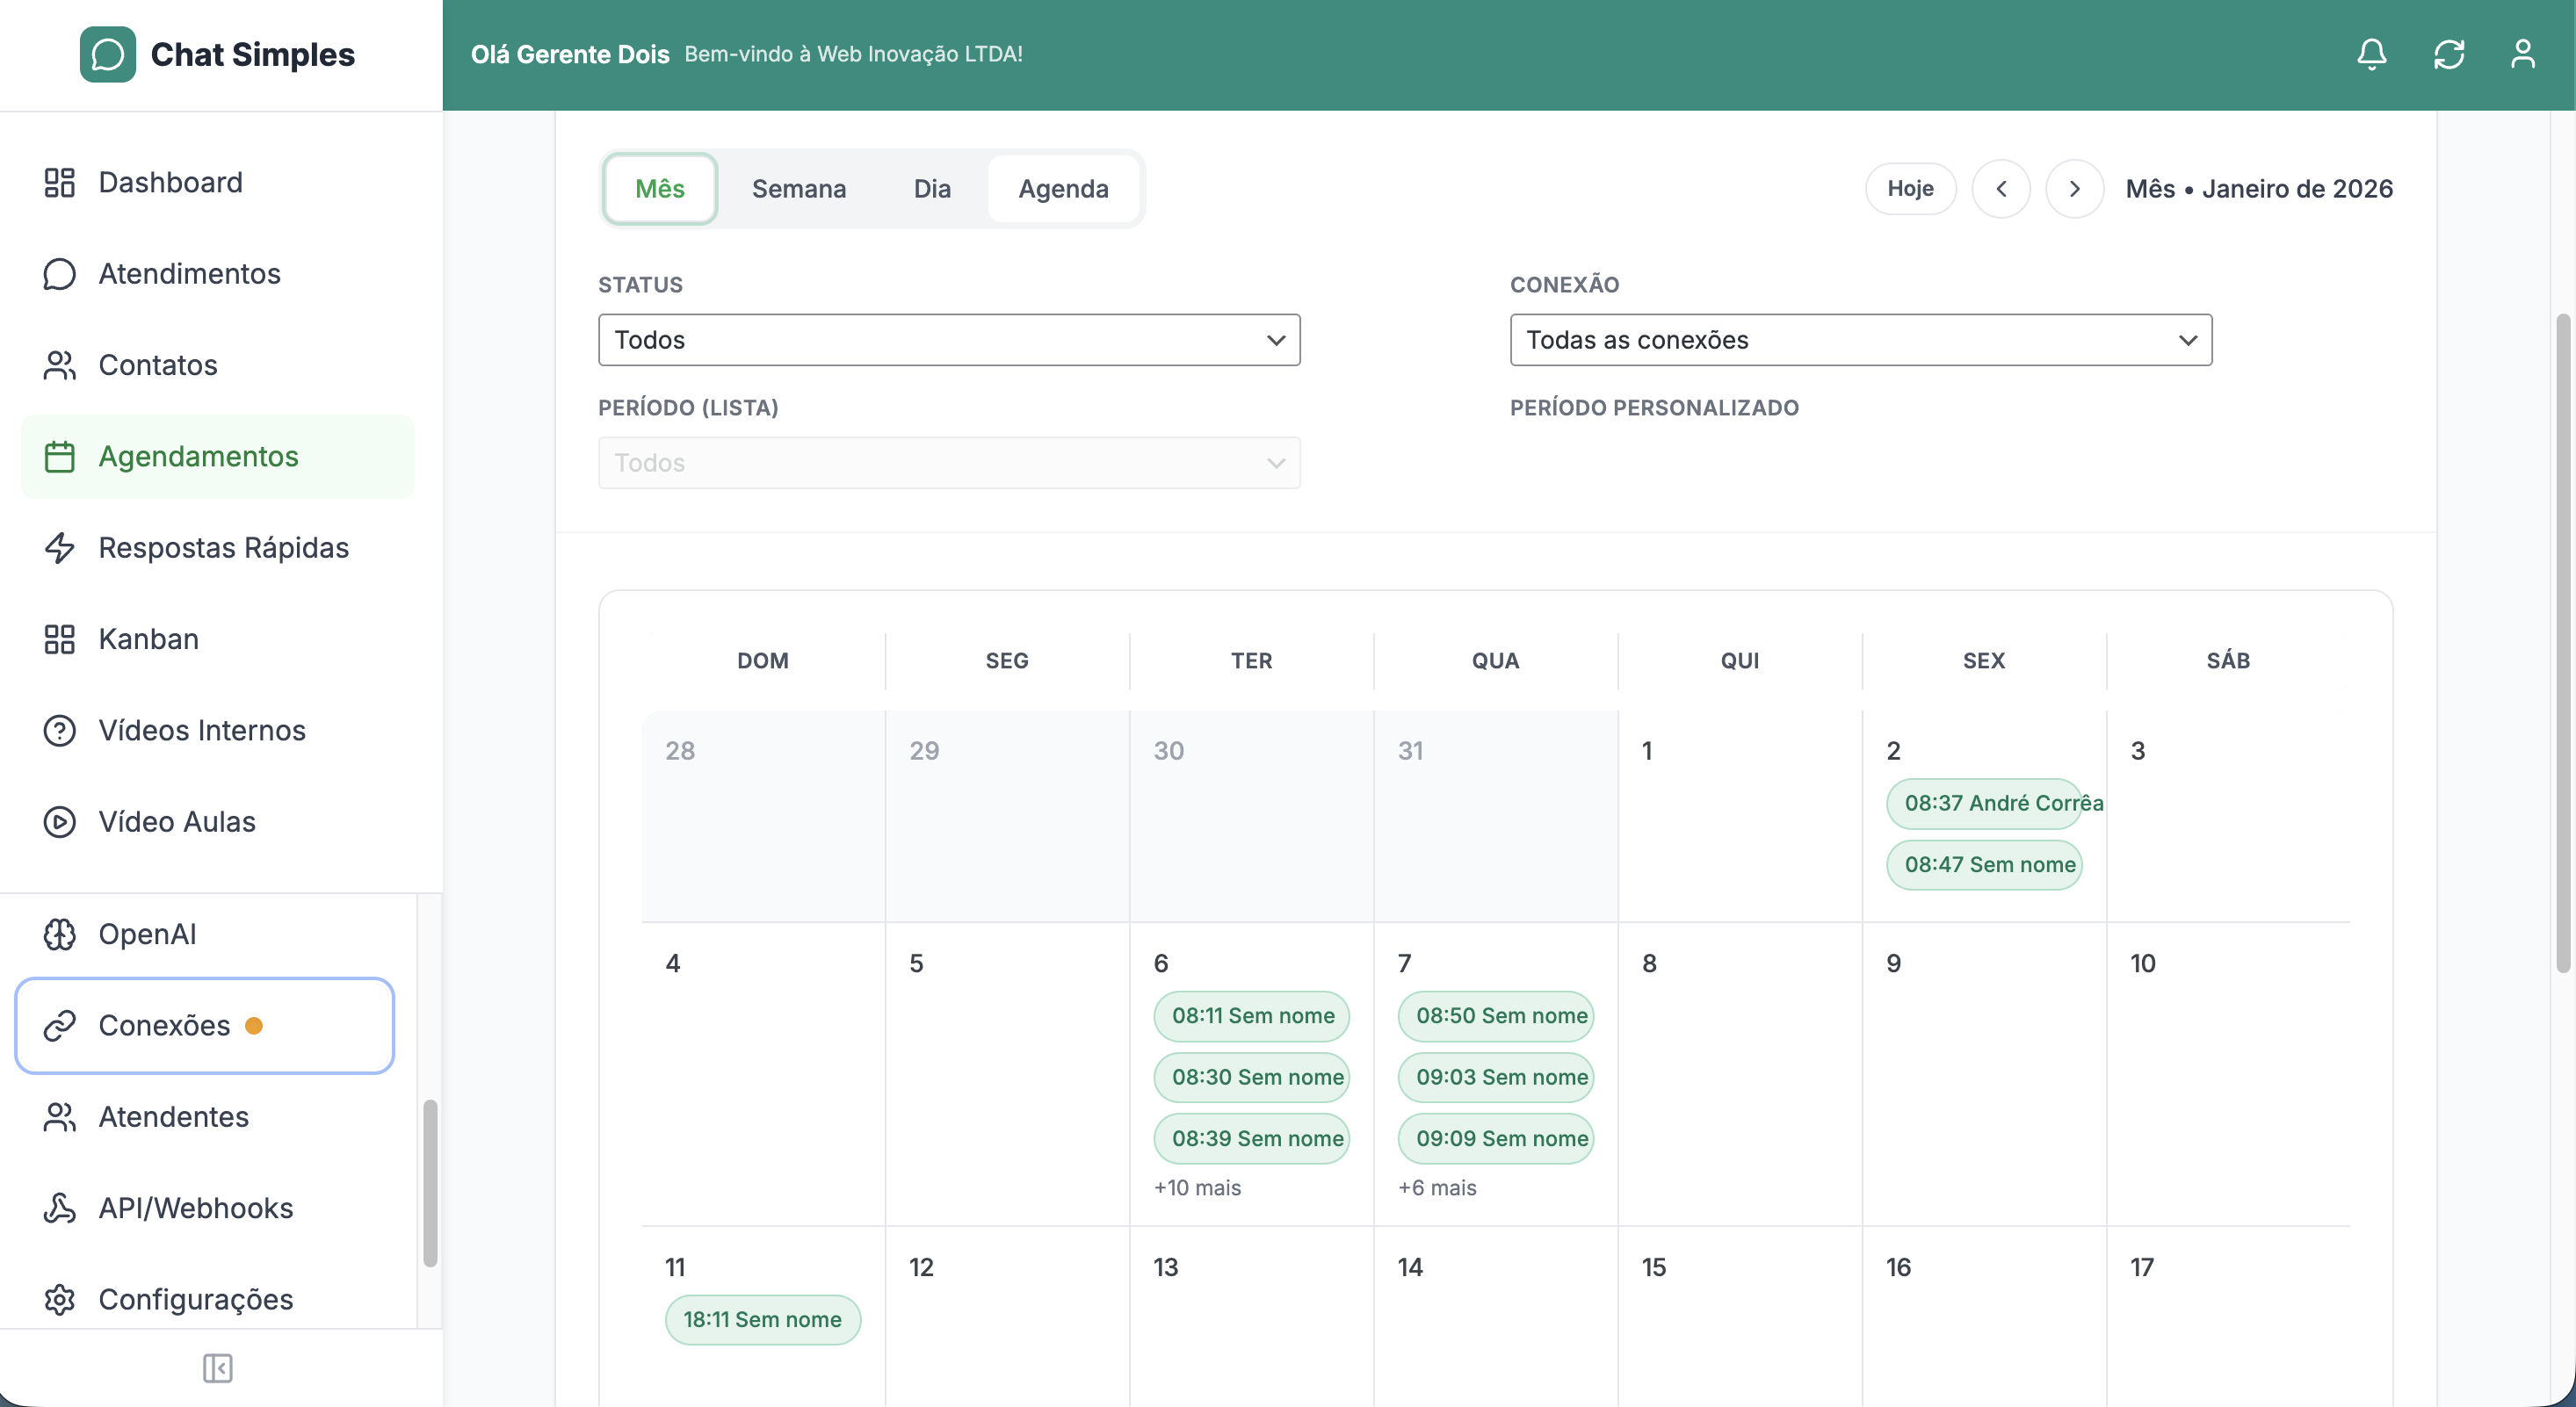This screenshot has width=2576, height=1407.
Task: Open the PERÍODO (LISTA) dropdown
Action: coord(948,462)
